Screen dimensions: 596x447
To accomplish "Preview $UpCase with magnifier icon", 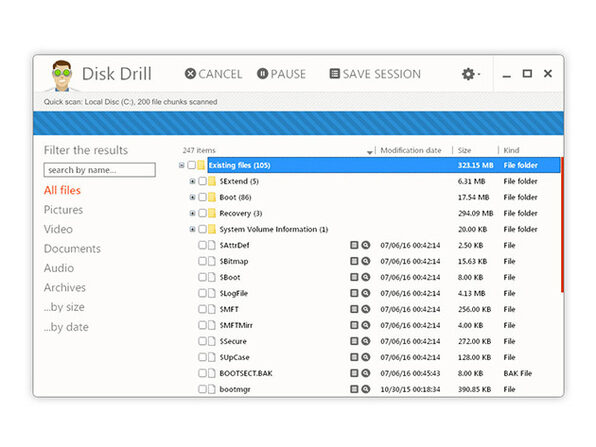I will click(366, 357).
